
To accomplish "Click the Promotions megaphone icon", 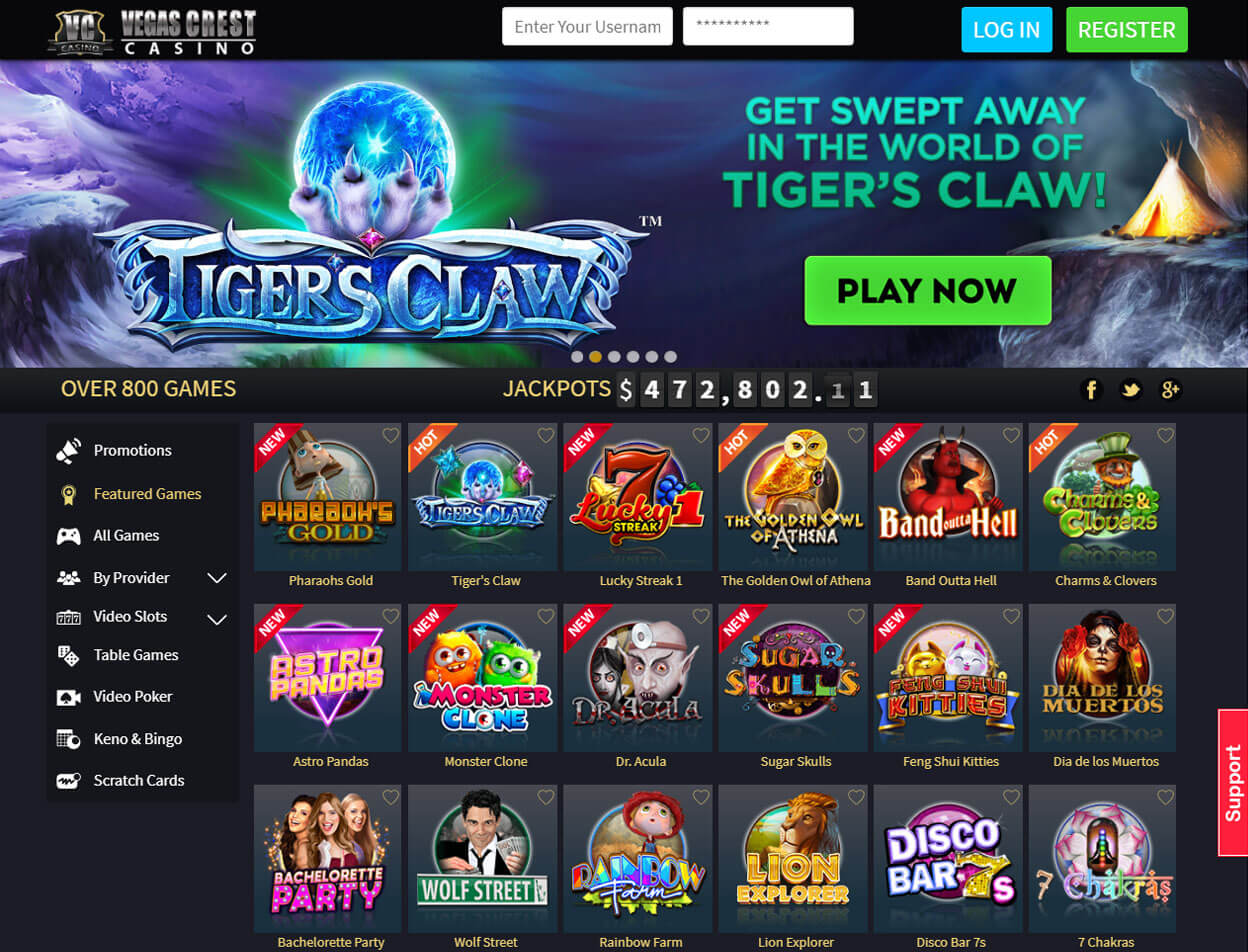I will [x=68, y=451].
